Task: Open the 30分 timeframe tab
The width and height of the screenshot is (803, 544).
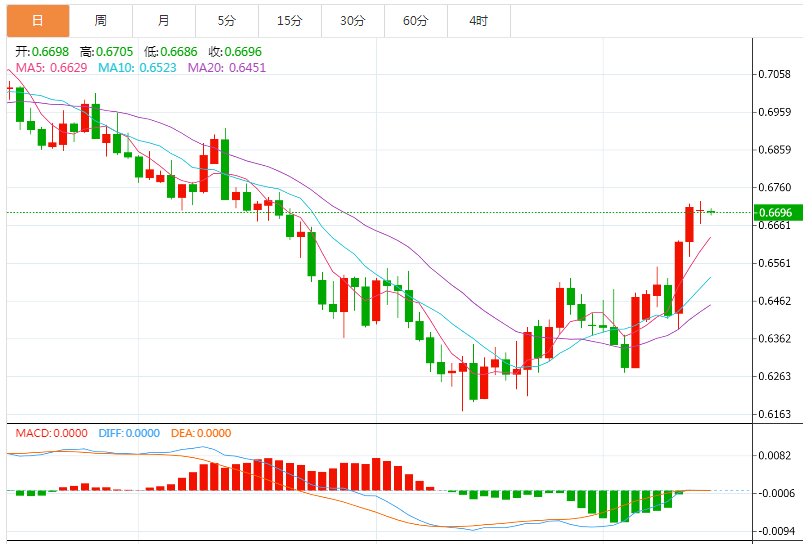Action: point(353,21)
